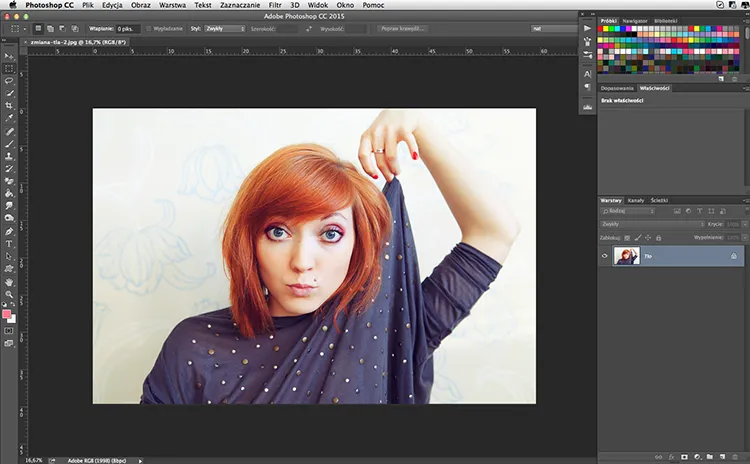
Task: Swap foreground and background colors
Action: (x=13, y=304)
